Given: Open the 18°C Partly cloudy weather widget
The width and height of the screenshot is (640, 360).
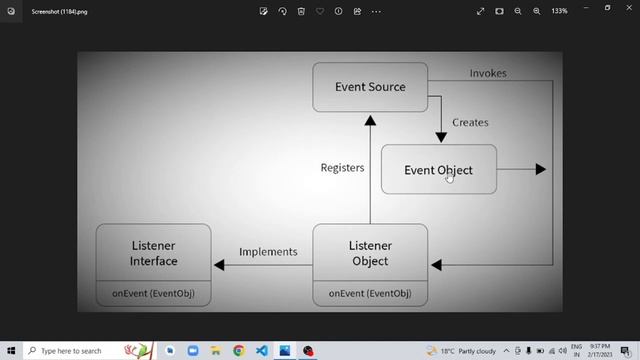Looking at the screenshot, I should tap(461, 351).
